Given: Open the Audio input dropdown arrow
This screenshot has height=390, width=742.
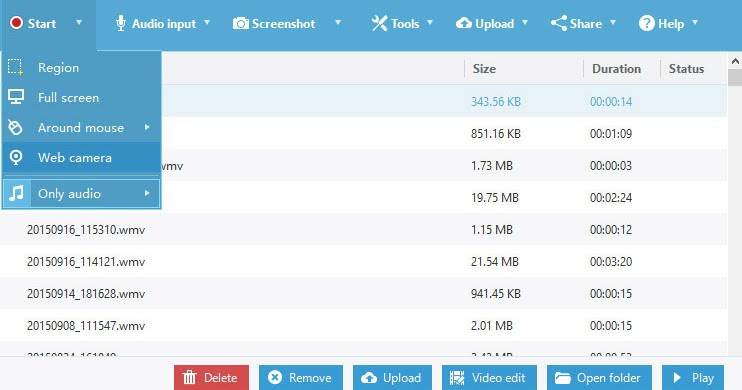Looking at the screenshot, I should [x=207, y=23].
